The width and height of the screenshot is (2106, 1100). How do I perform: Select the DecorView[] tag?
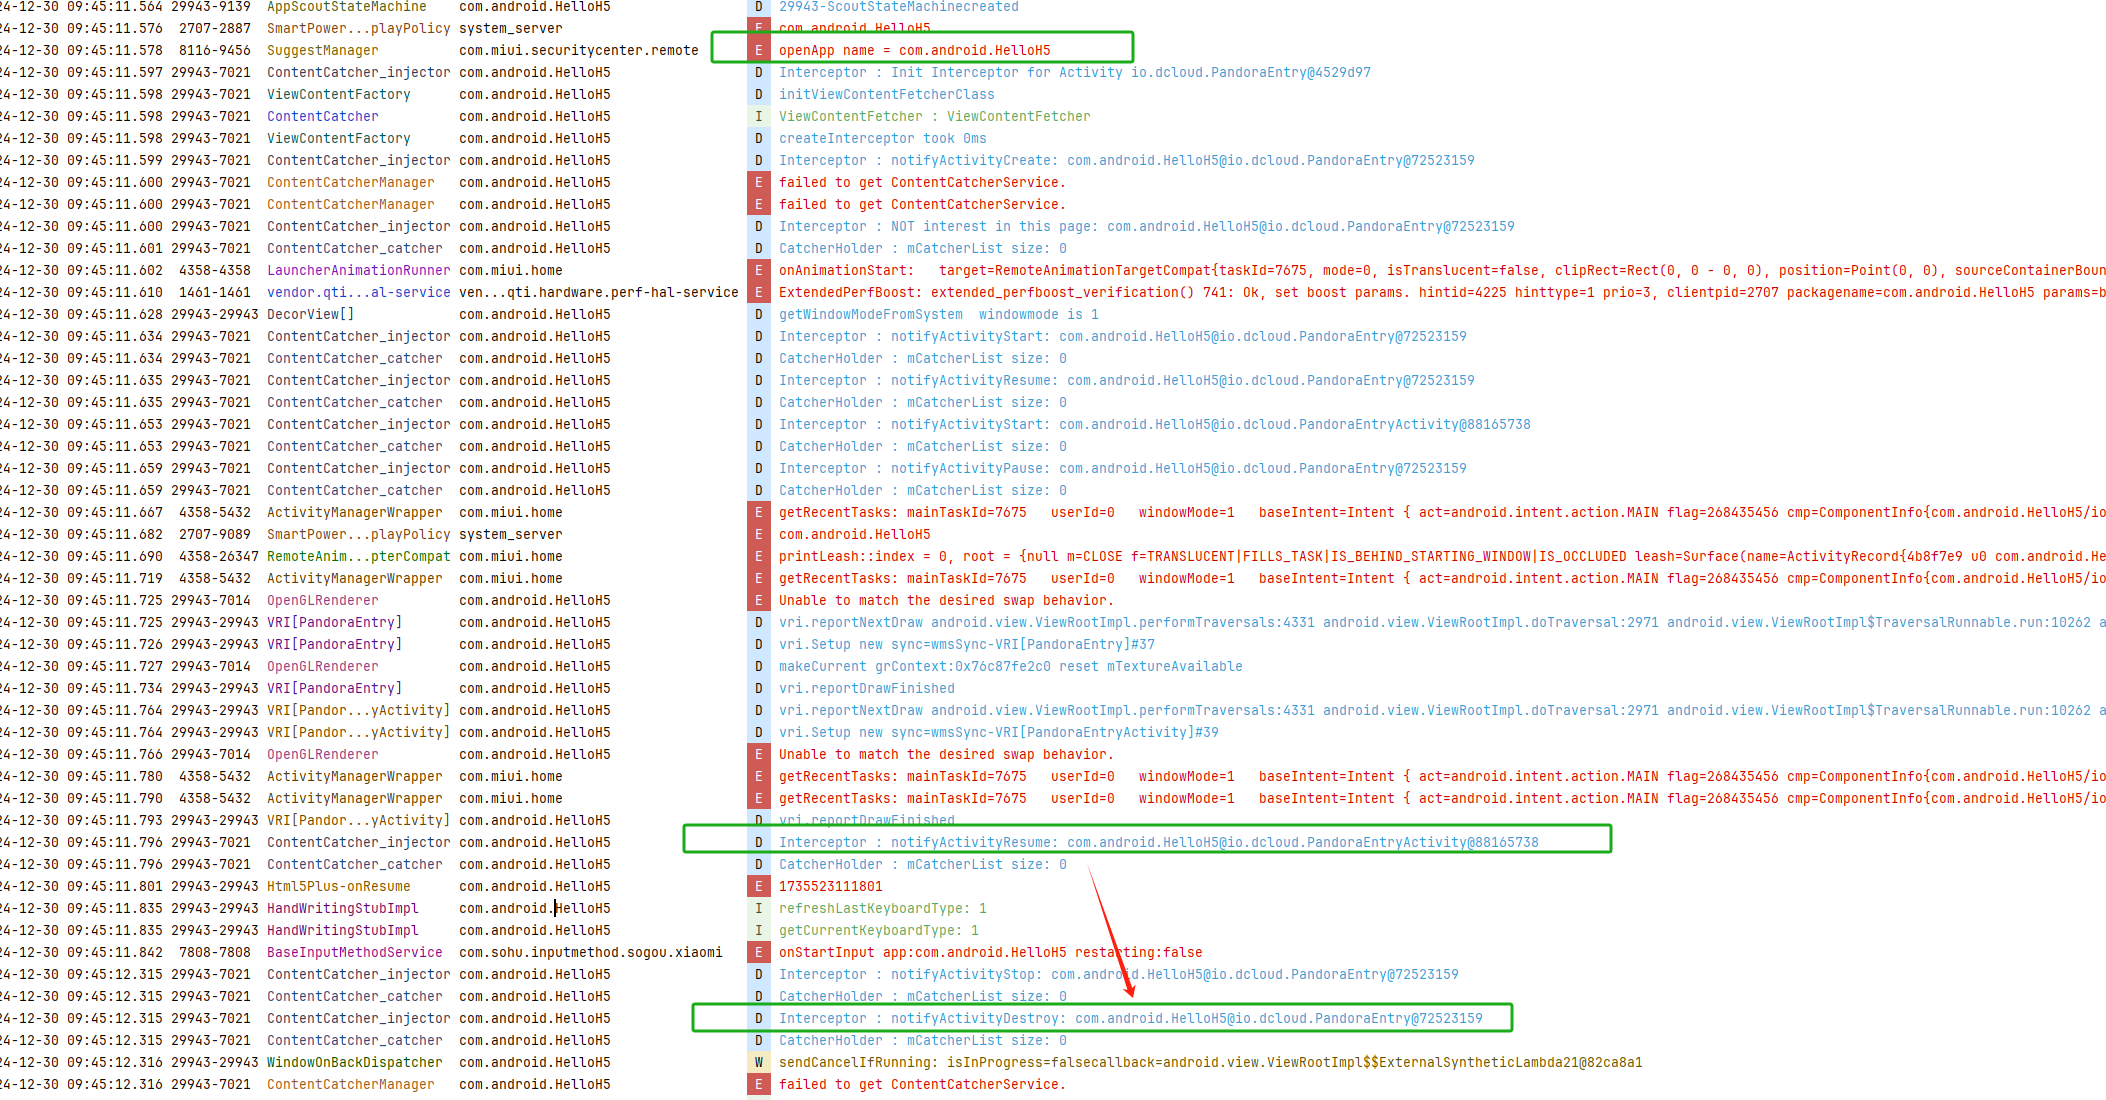coord(310,314)
